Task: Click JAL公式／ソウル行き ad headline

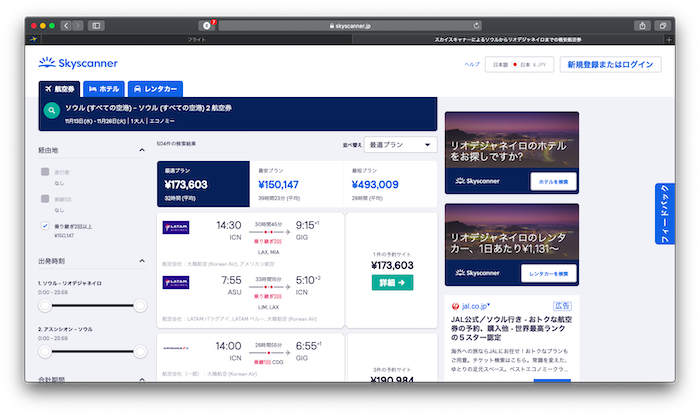Action: click(x=511, y=328)
